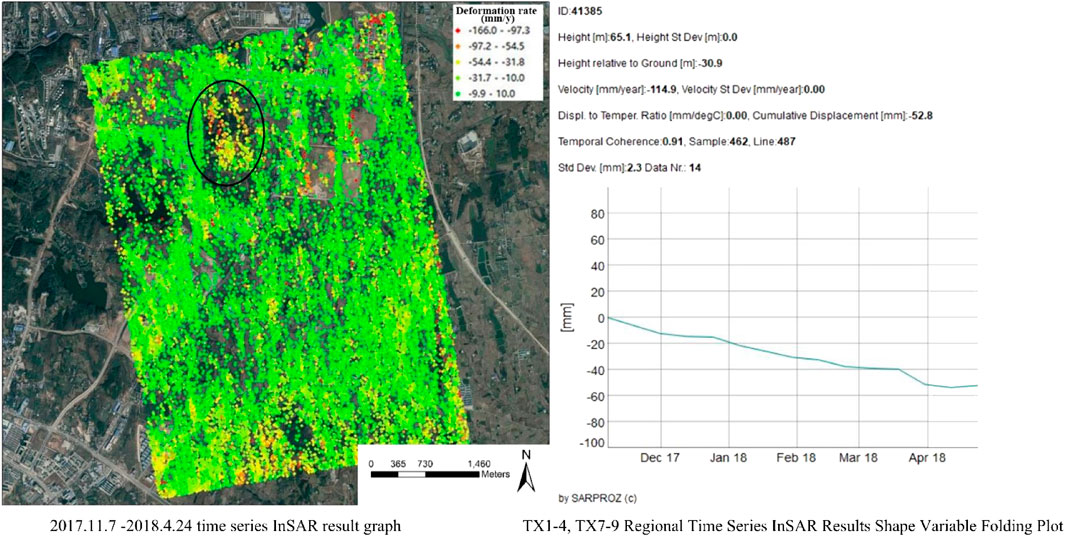Click the 'Velocity St Dev [mm/year]:0.00' value
The image size is (1065, 536).
(x=754, y=90)
